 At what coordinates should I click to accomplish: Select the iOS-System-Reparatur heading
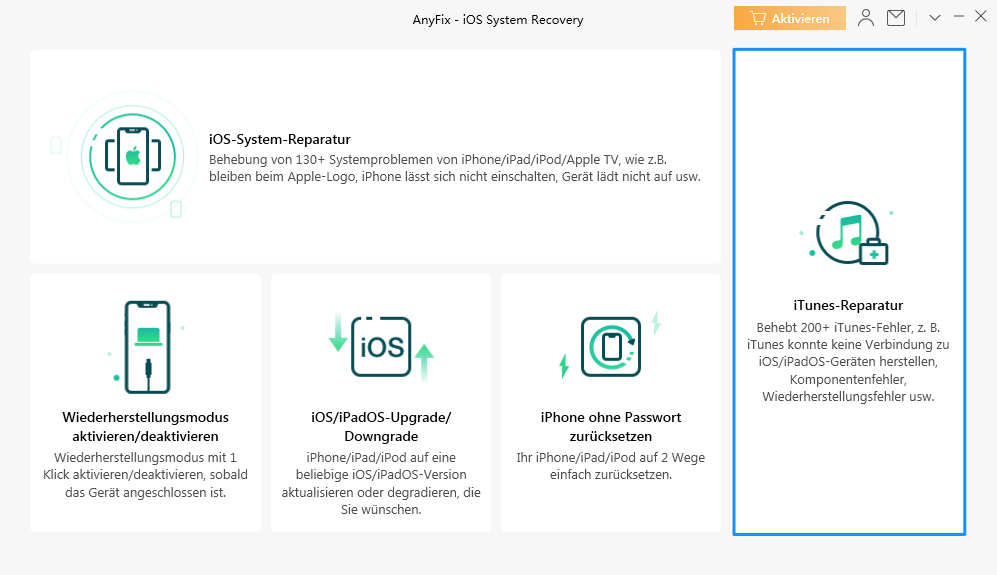[x=280, y=139]
